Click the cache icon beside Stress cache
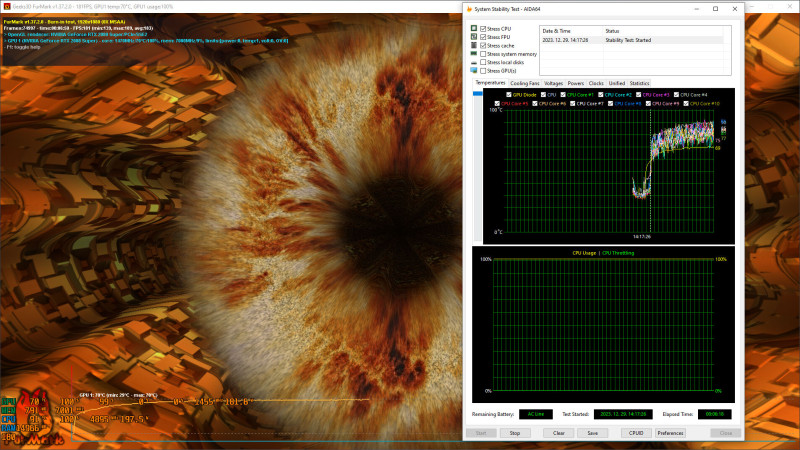The height and width of the screenshot is (450, 800). (x=473, y=46)
